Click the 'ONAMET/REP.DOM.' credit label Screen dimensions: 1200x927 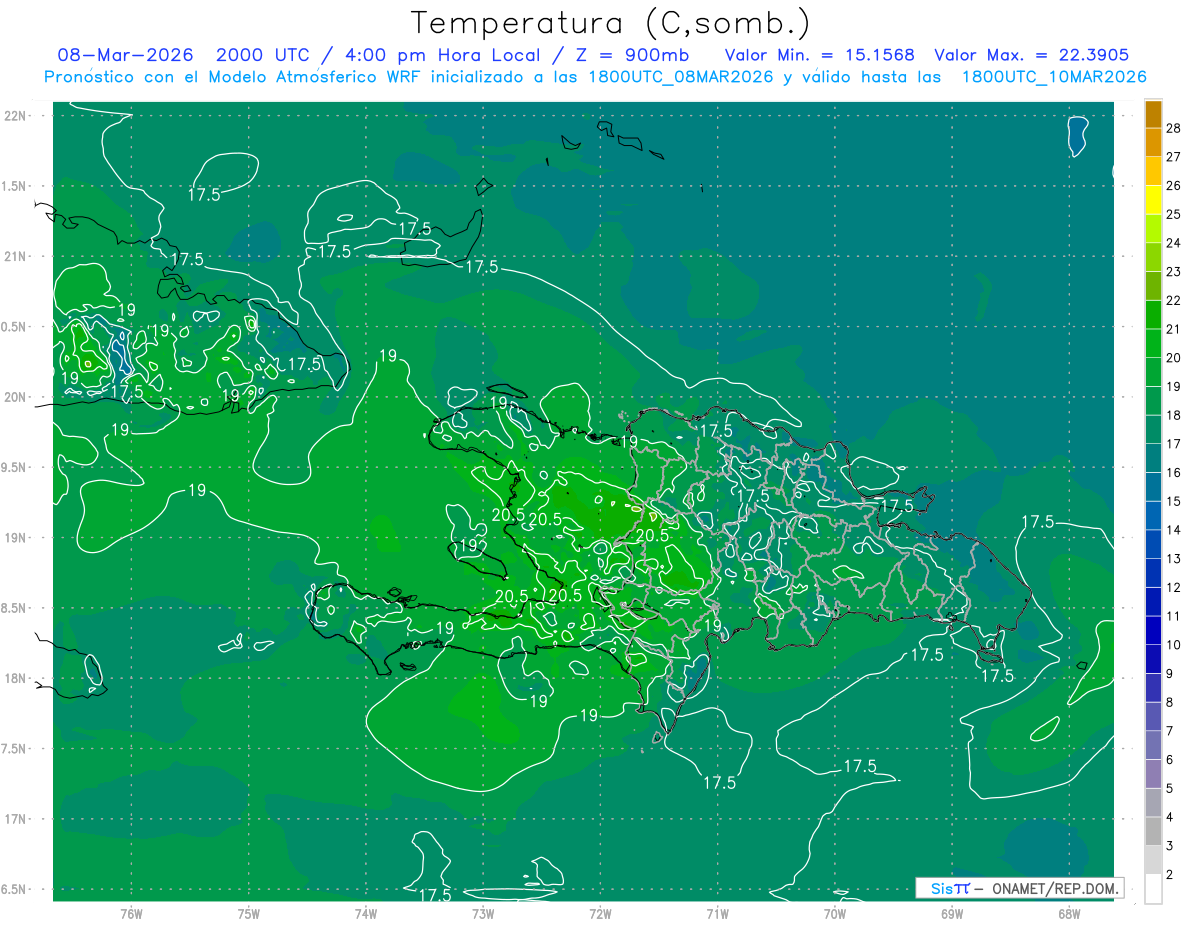pyautogui.click(x=1054, y=888)
